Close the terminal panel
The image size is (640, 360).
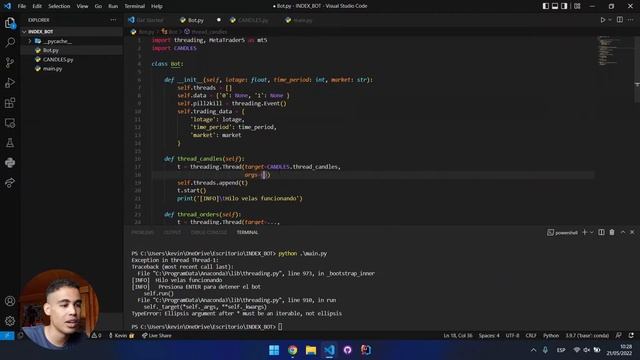(x=632, y=232)
